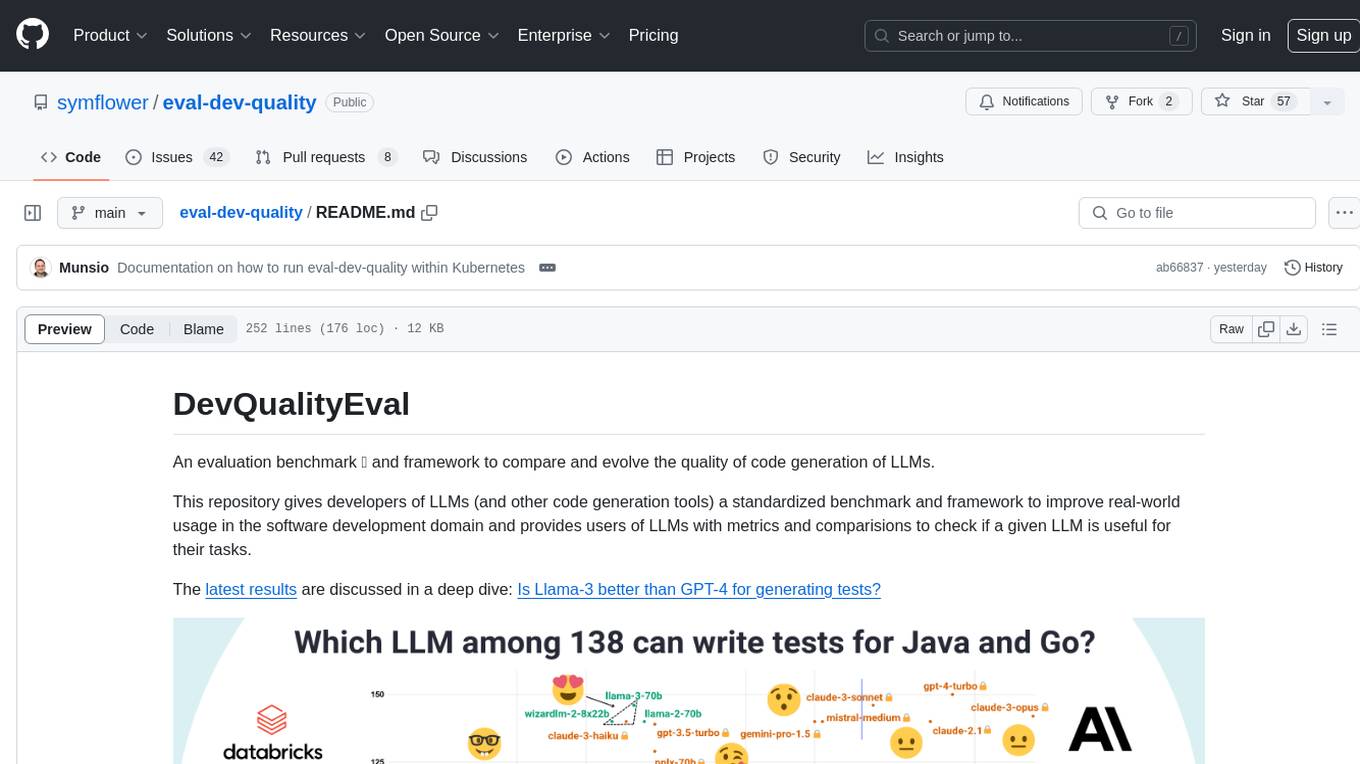Open the symflower owner profile

102,102
